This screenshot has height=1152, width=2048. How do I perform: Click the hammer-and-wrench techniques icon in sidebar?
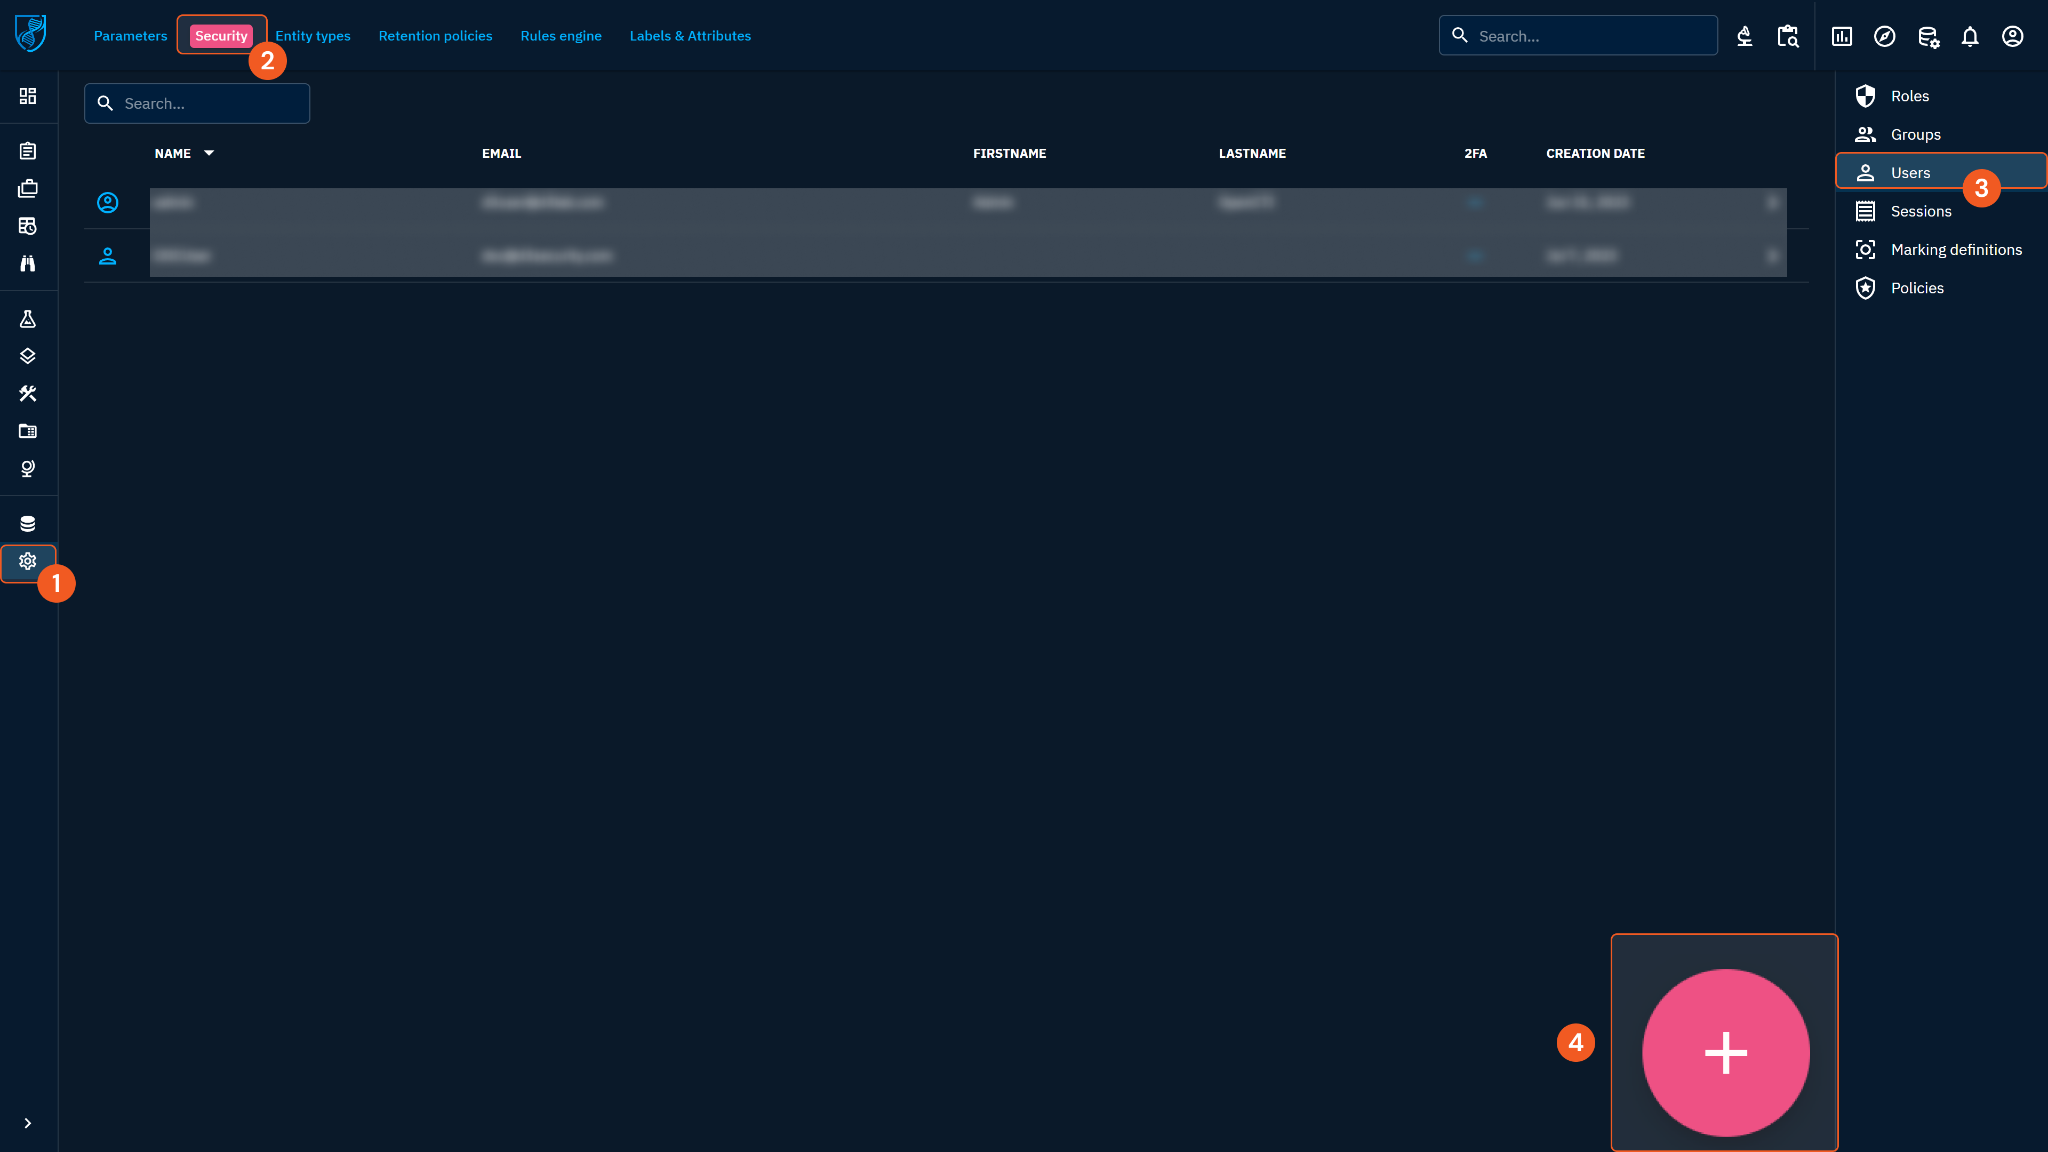click(x=28, y=394)
